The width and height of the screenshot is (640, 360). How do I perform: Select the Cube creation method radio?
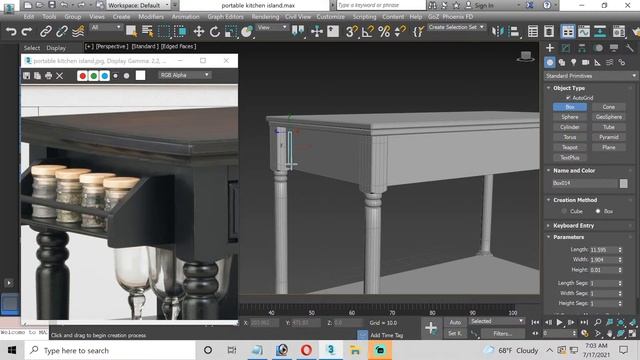pos(564,211)
